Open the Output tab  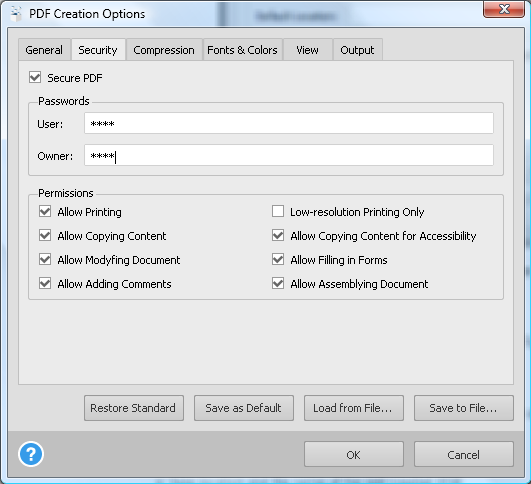pyautogui.click(x=357, y=50)
